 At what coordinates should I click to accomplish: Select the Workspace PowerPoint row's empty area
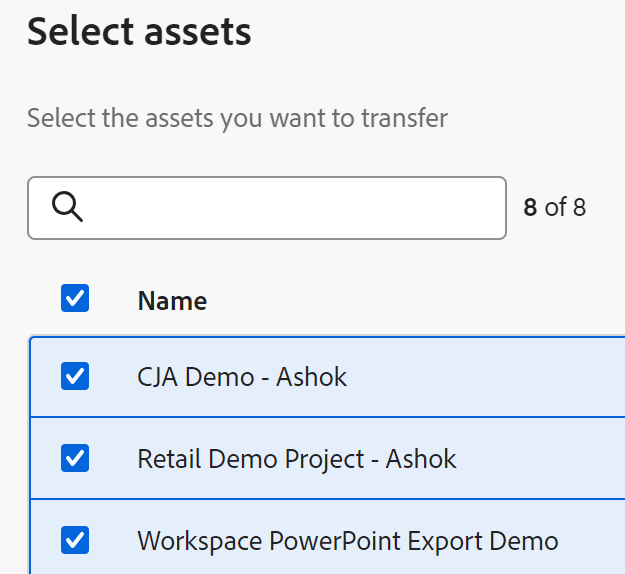point(595,541)
